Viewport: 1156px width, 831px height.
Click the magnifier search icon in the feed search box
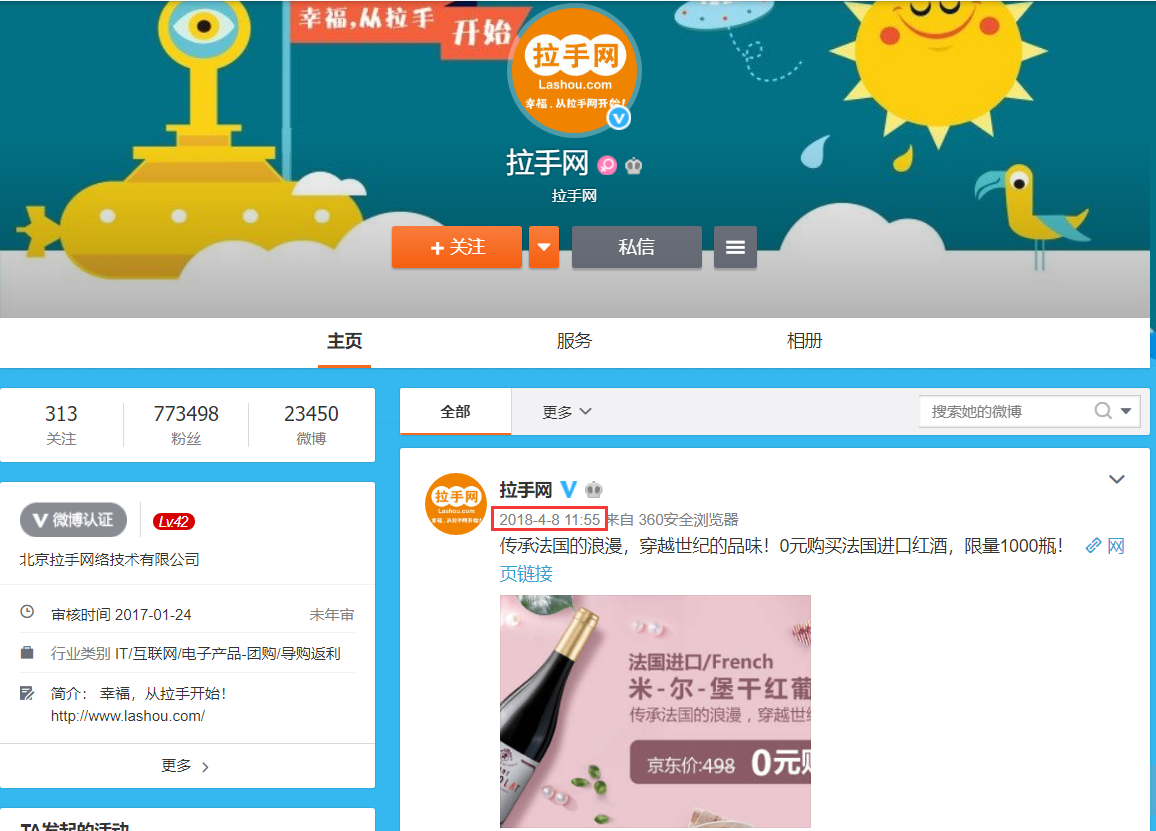coord(1103,411)
